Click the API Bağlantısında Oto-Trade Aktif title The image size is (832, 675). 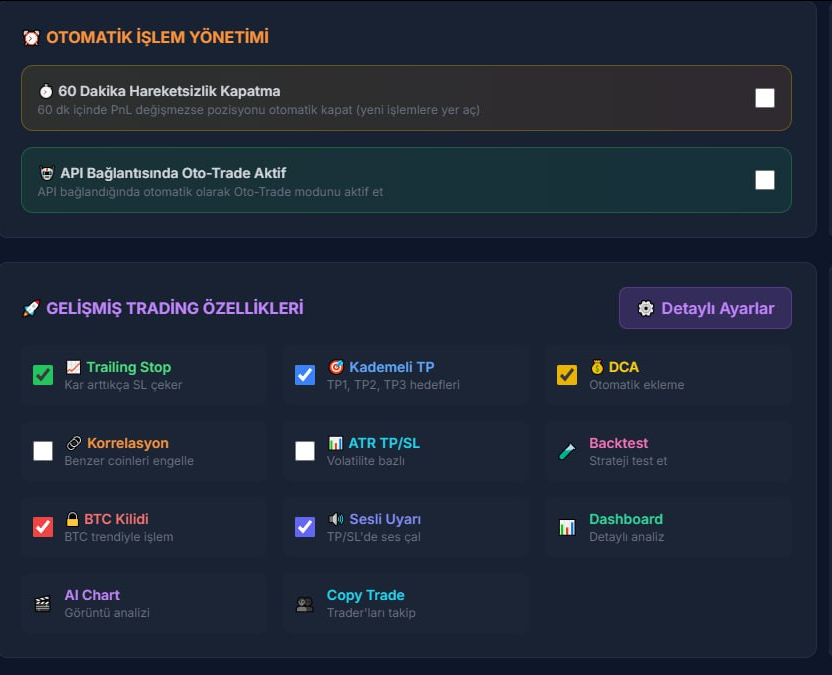click(x=173, y=173)
